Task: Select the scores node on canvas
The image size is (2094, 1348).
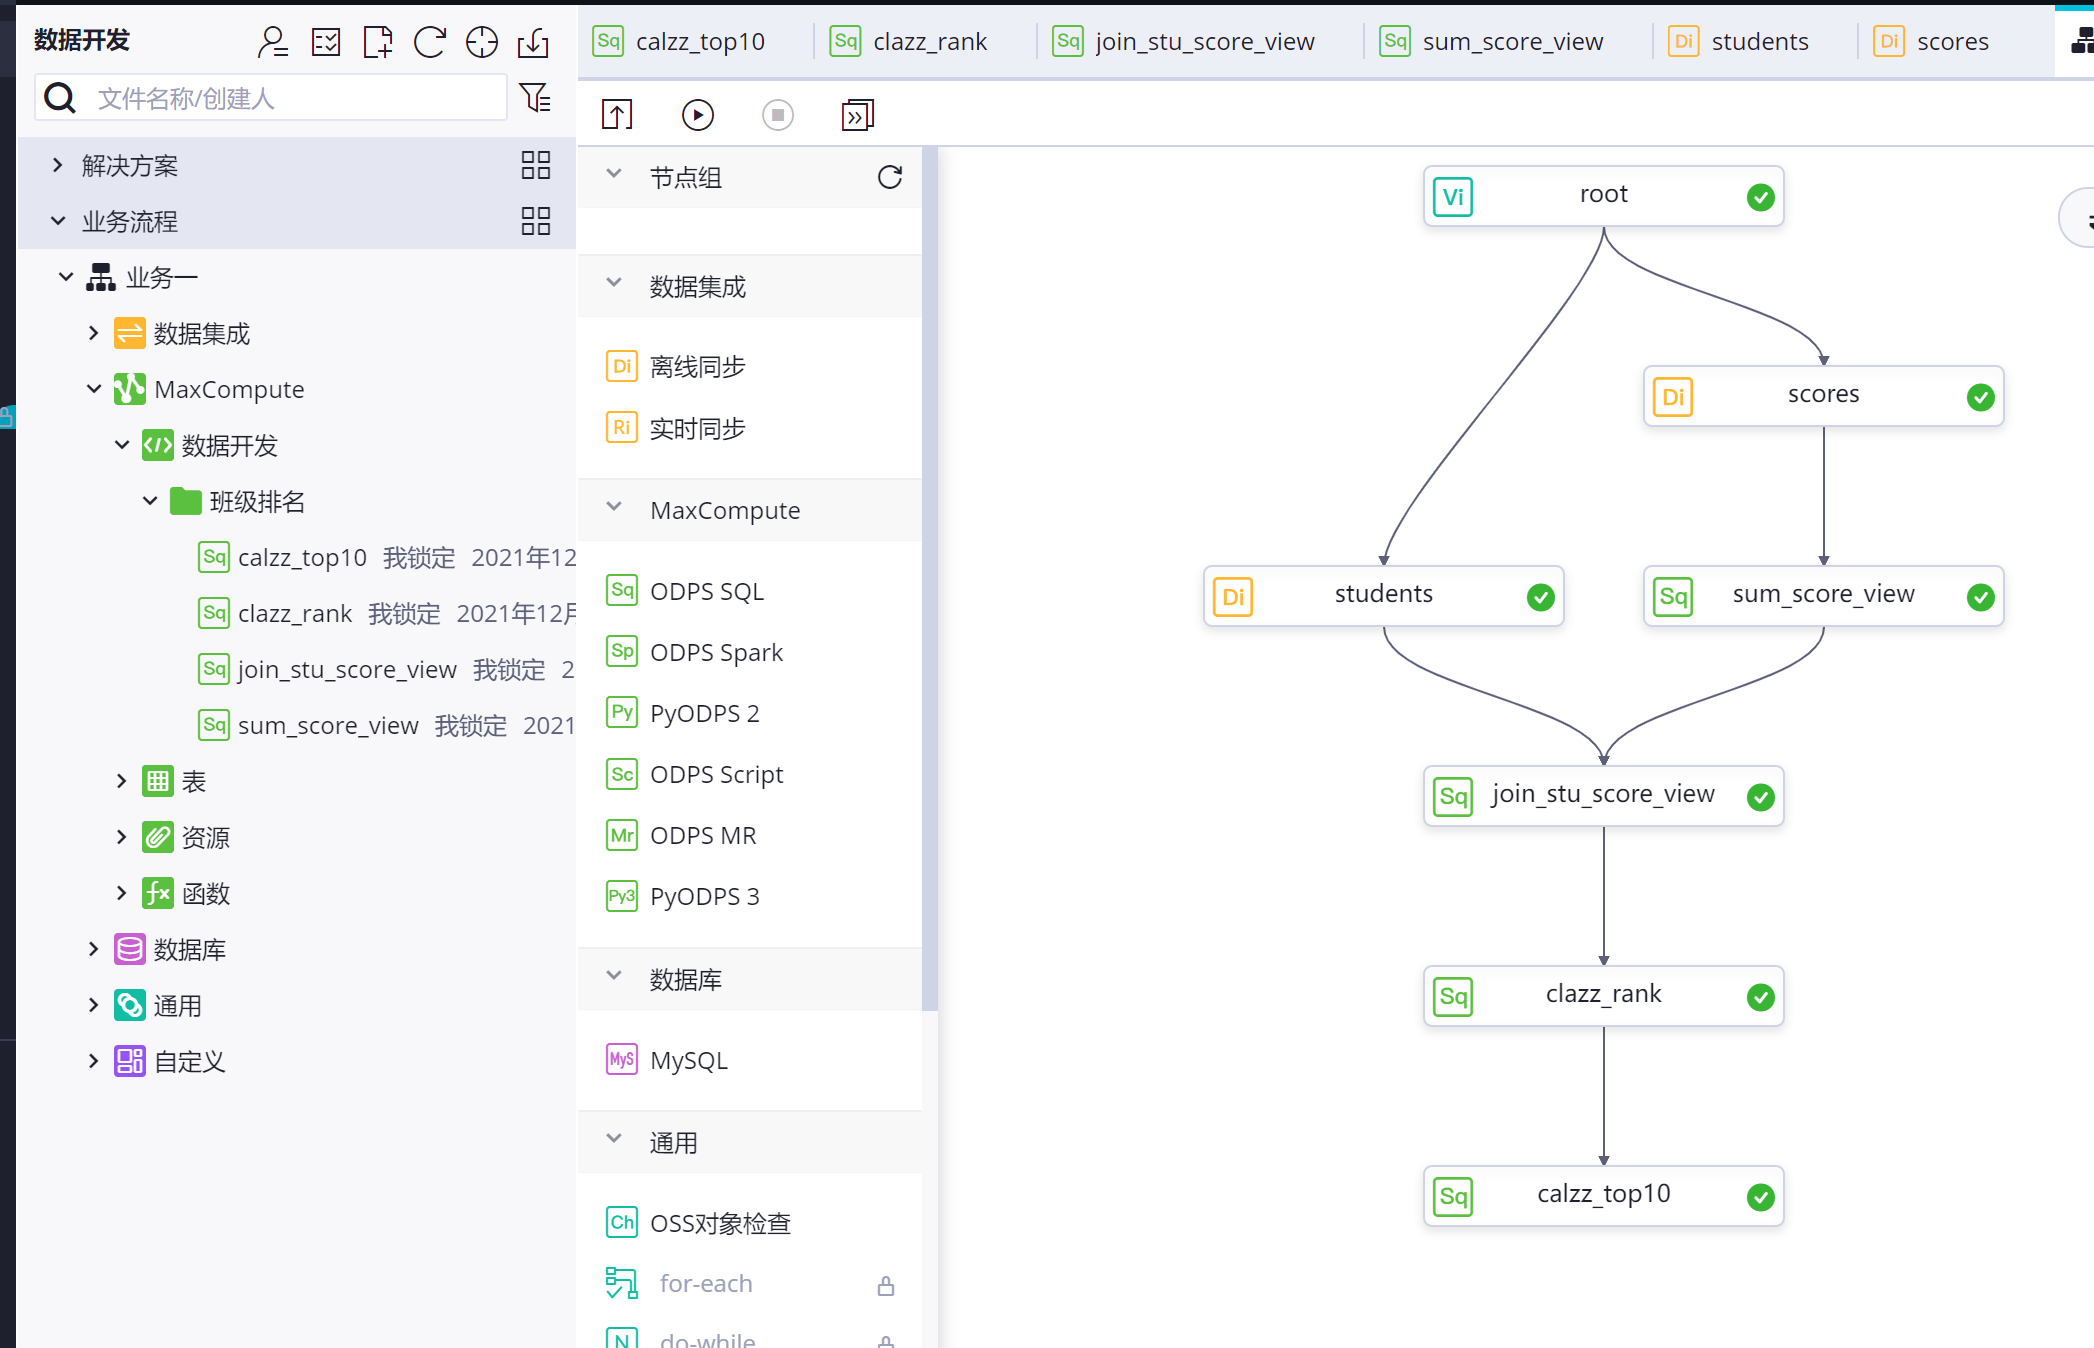Action: [1824, 396]
